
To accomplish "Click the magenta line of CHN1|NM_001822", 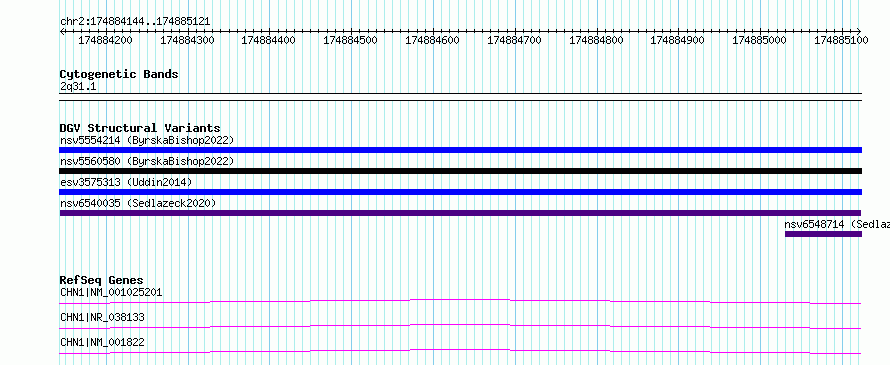I will point(460,351).
